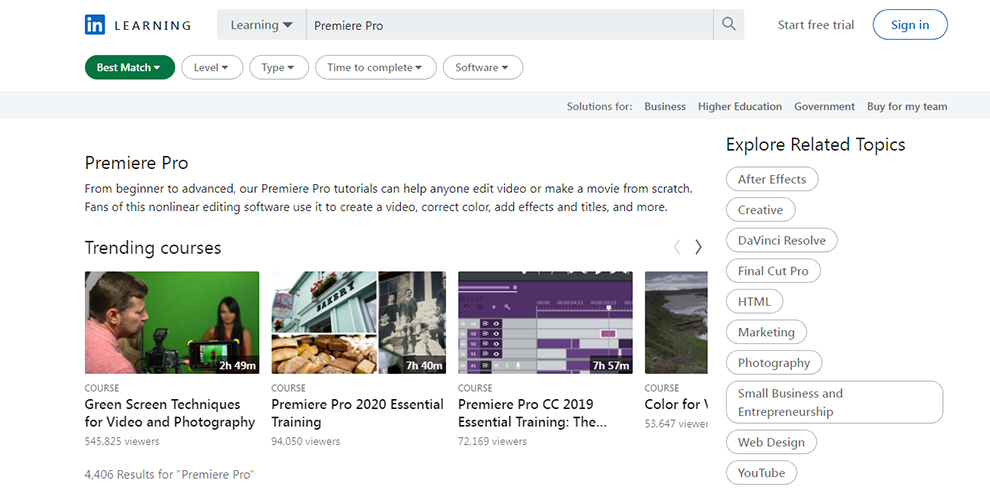Open Premiere Pro 2020 Essential Training thumbnail
The image size is (990, 500).
click(x=358, y=323)
